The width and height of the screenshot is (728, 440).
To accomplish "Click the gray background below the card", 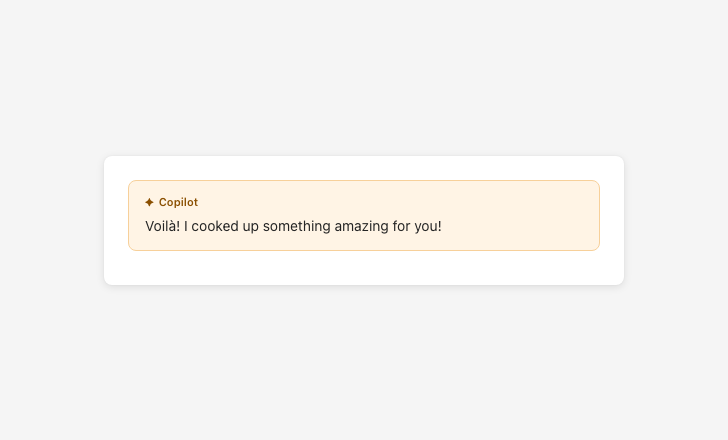I will click(364, 360).
